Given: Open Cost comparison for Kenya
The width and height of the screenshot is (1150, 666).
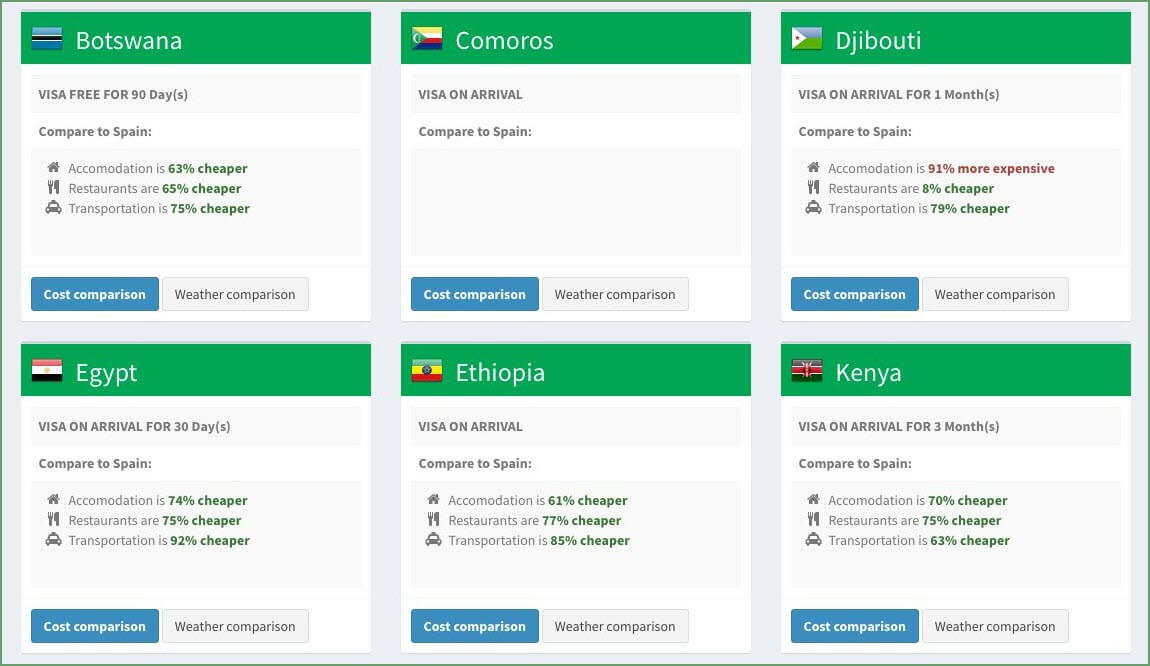Looking at the screenshot, I should [855, 626].
